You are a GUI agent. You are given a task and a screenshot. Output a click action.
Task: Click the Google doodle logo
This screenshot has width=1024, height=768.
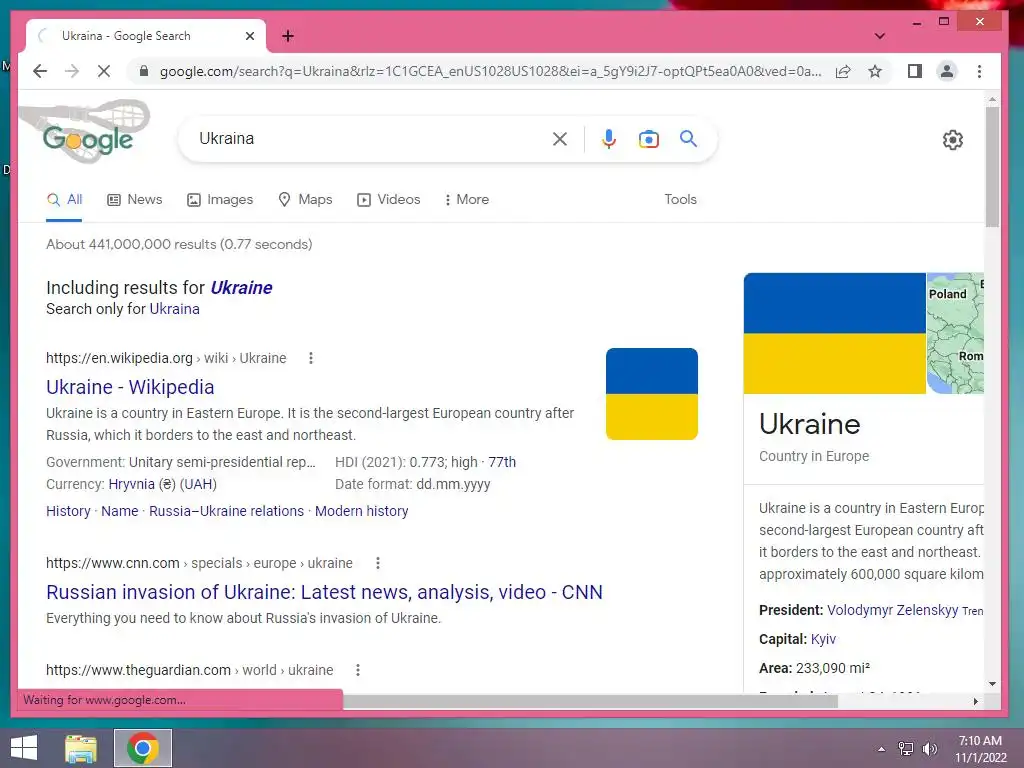tap(87, 134)
